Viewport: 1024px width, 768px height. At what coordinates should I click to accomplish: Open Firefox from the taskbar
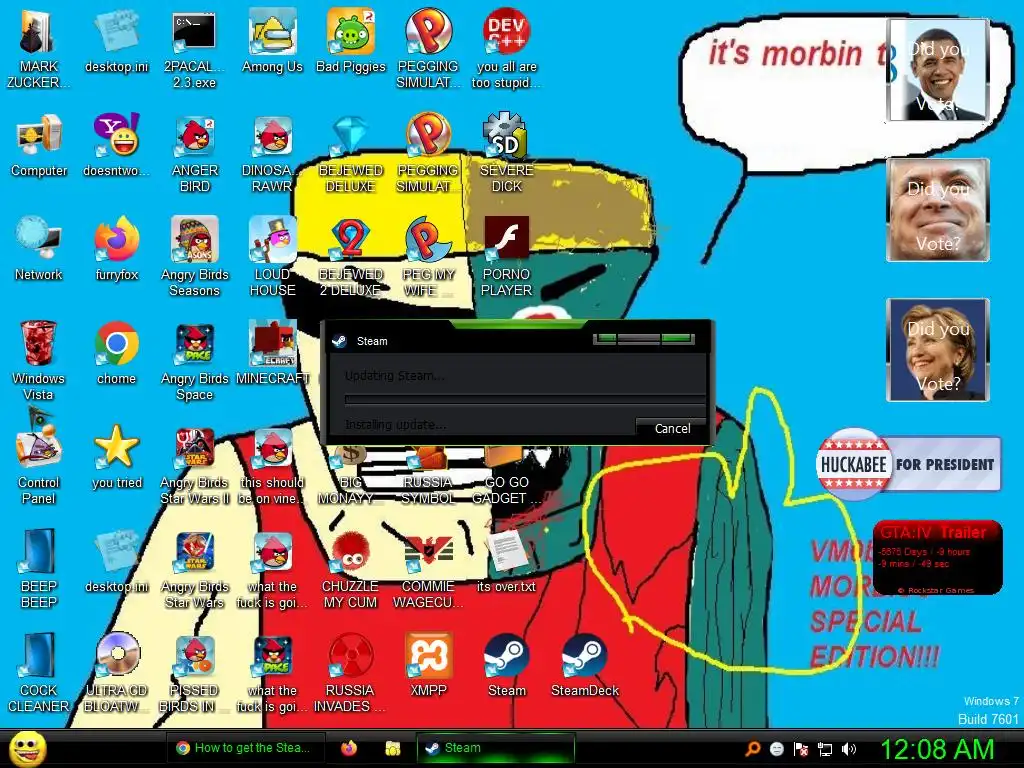(349, 748)
